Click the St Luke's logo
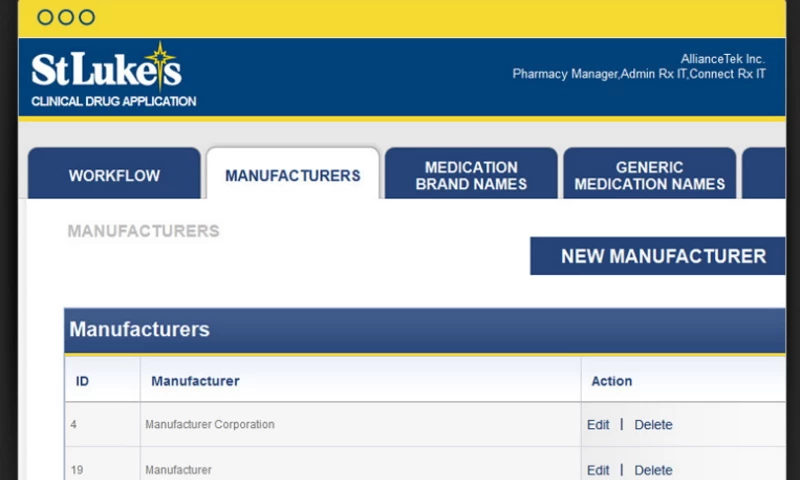This screenshot has width=800, height=480. [107, 67]
